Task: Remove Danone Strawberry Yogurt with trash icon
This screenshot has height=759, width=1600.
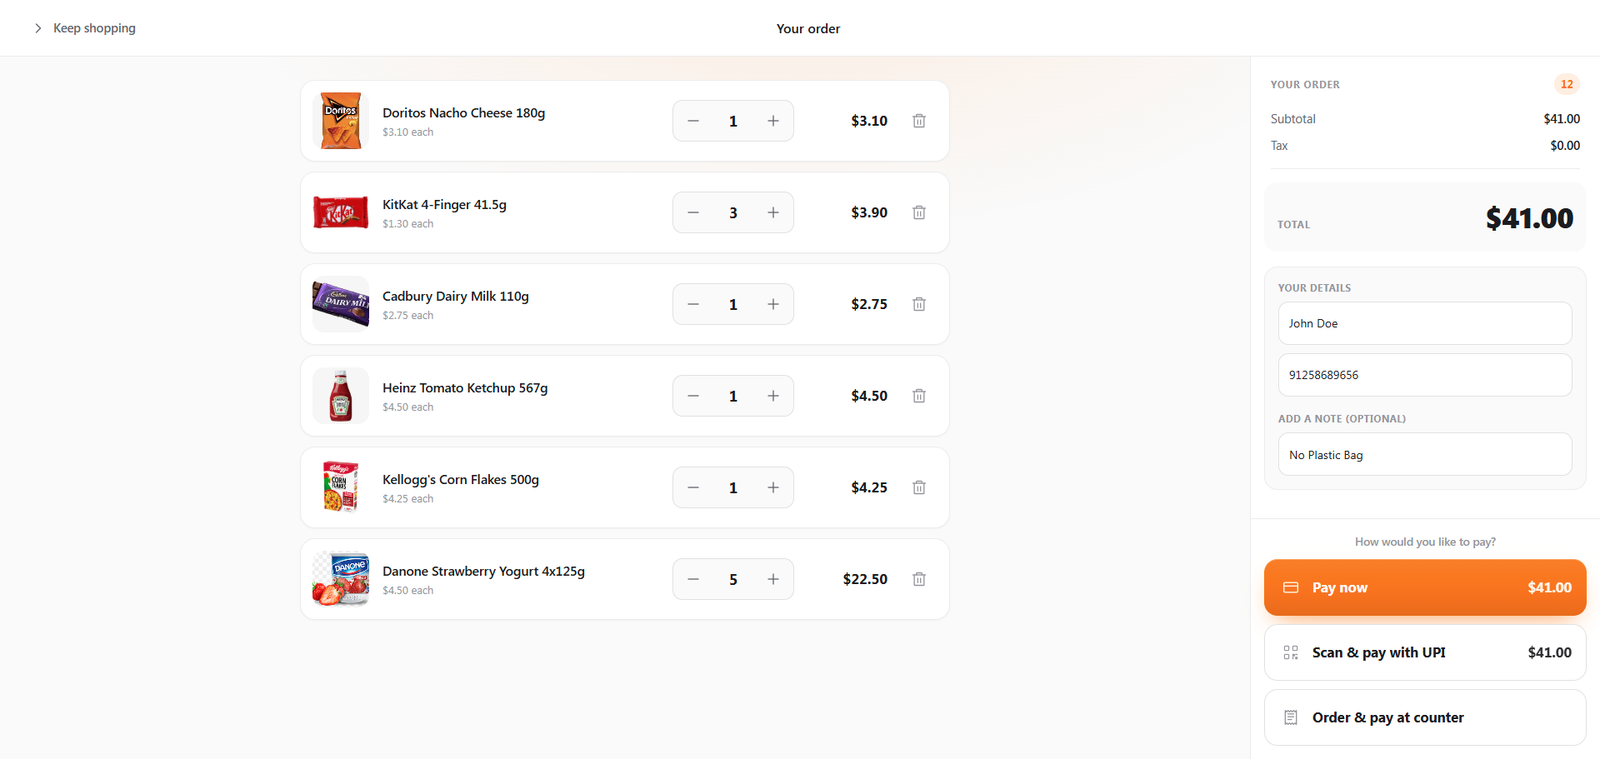Action: click(919, 579)
